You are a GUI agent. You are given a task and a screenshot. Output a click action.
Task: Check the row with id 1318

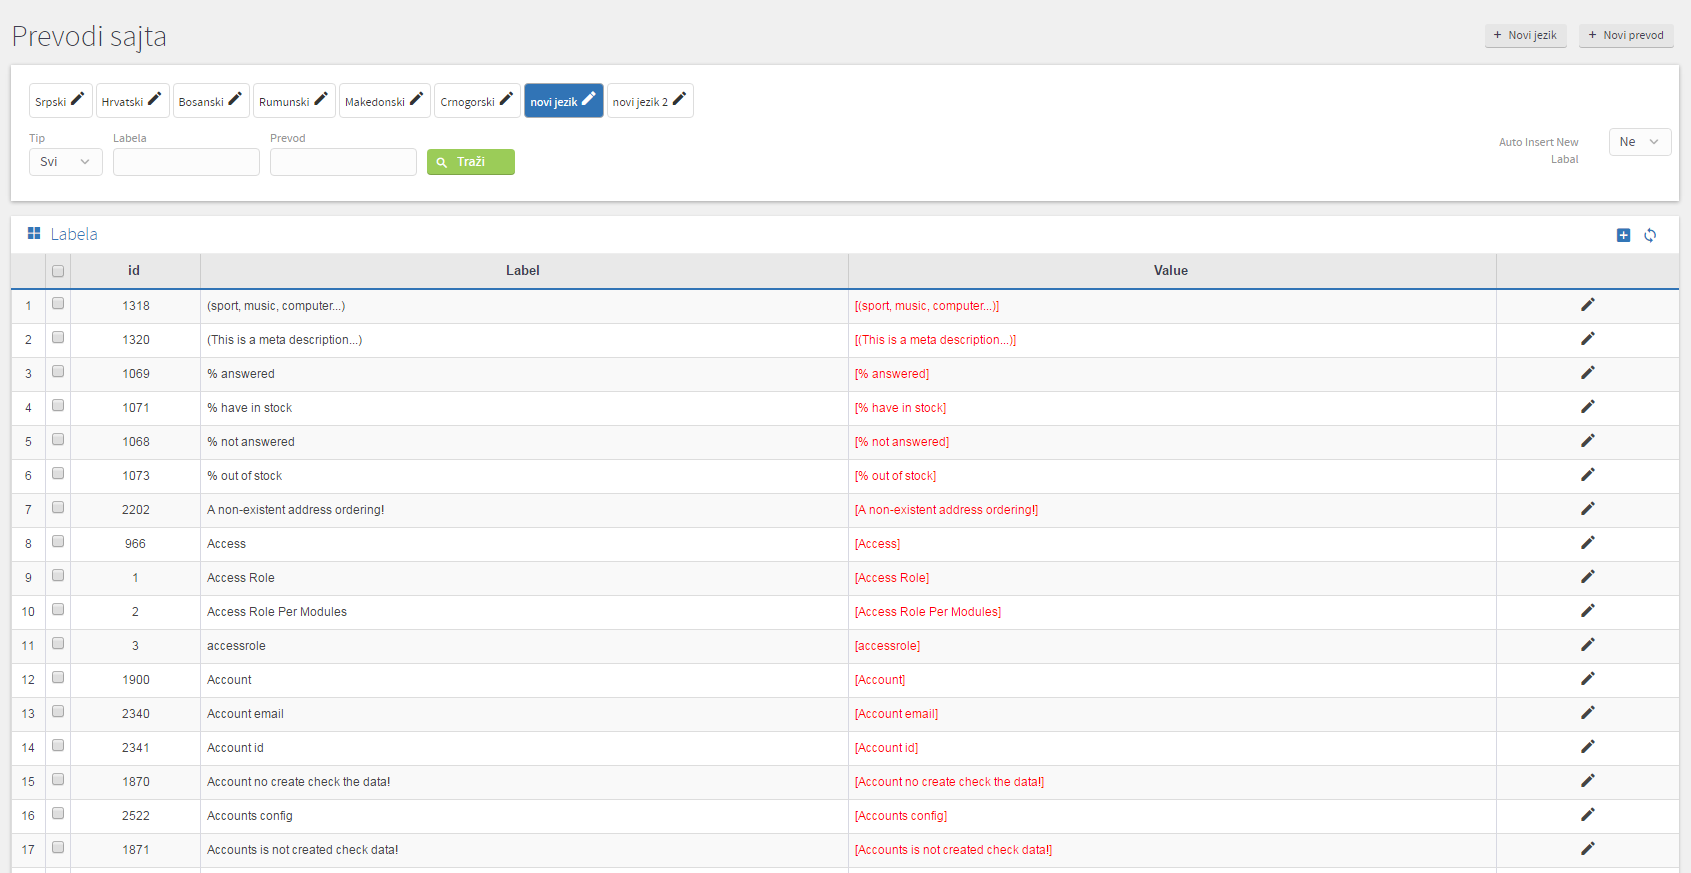tap(58, 304)
